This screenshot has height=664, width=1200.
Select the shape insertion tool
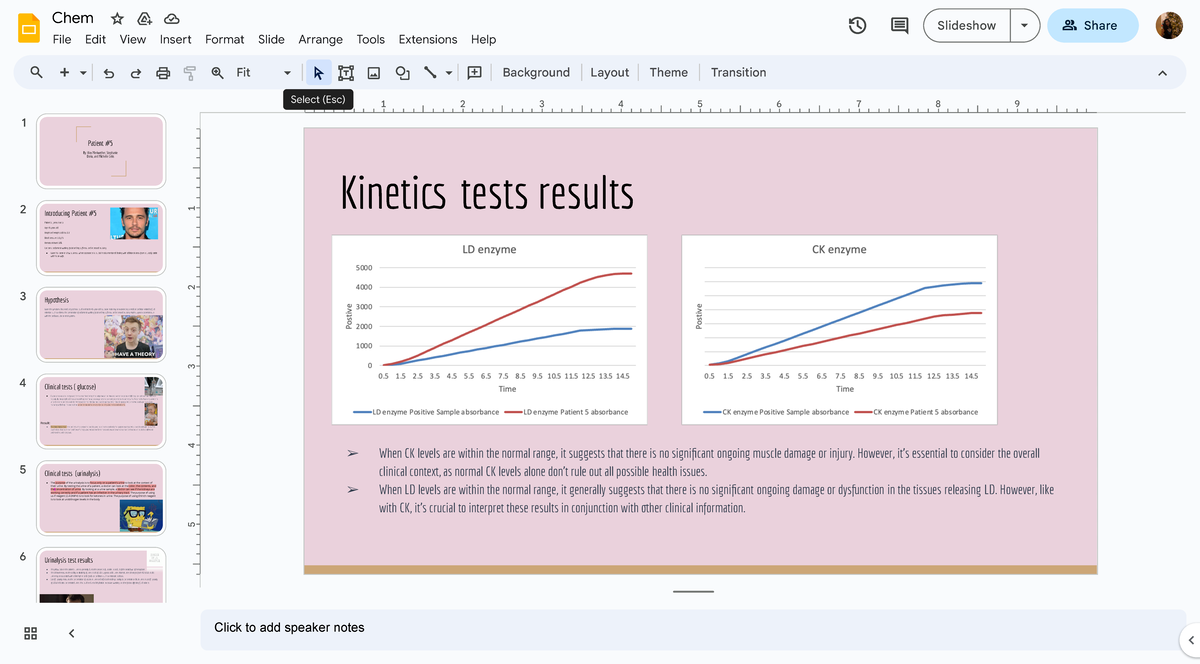(x=402, y=72)
